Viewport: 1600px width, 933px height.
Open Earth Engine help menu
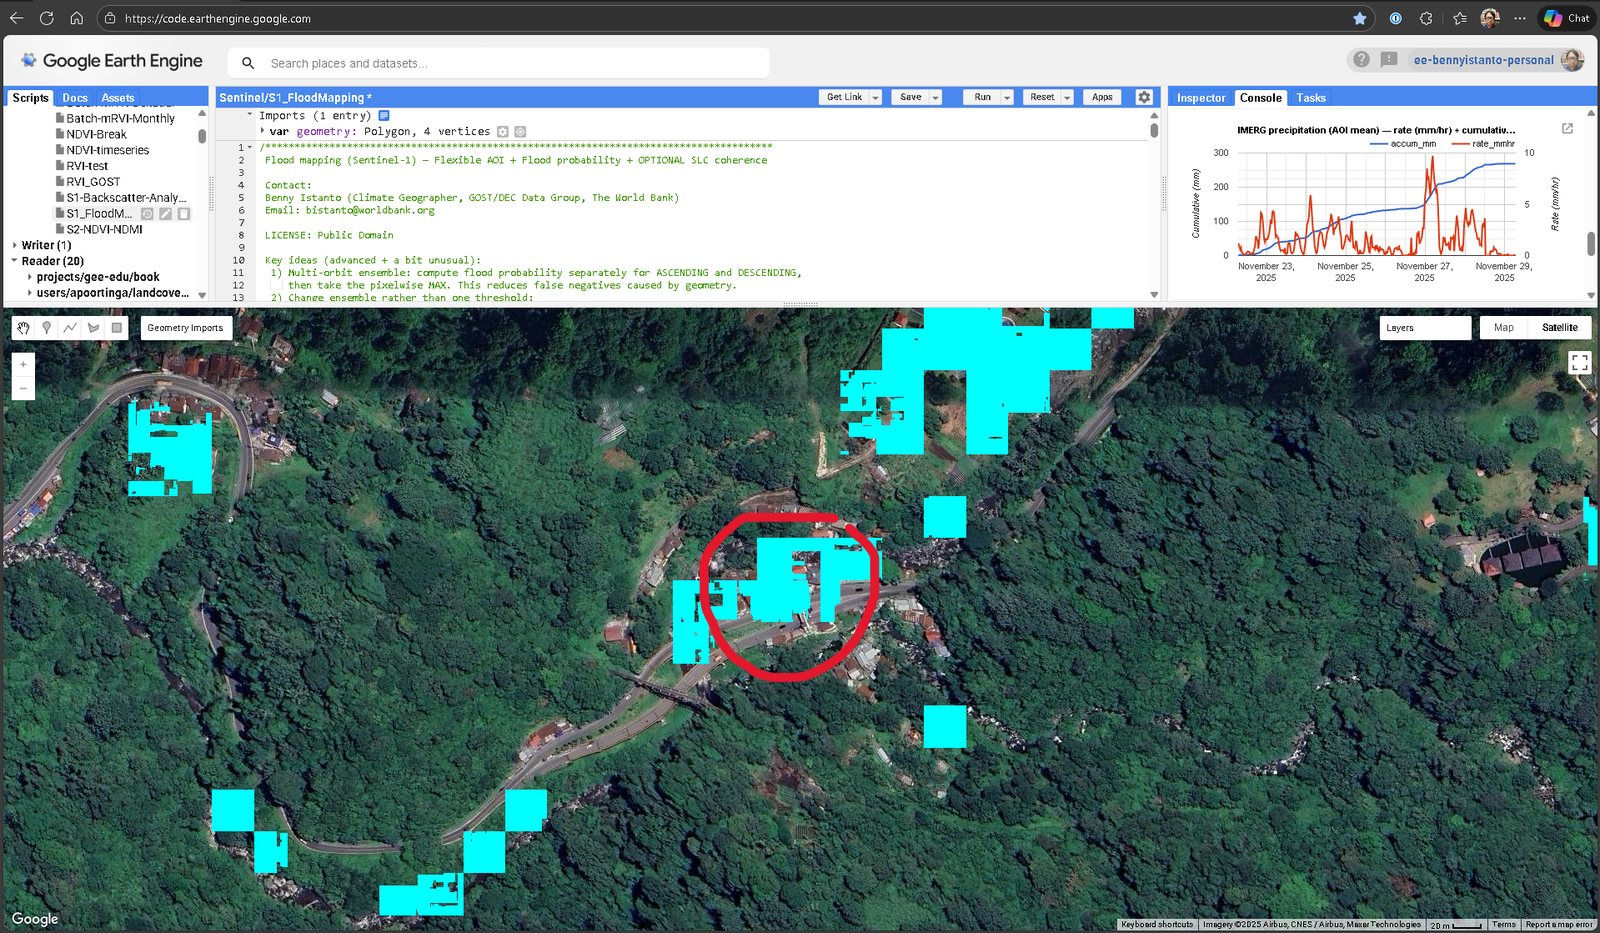1361,60
